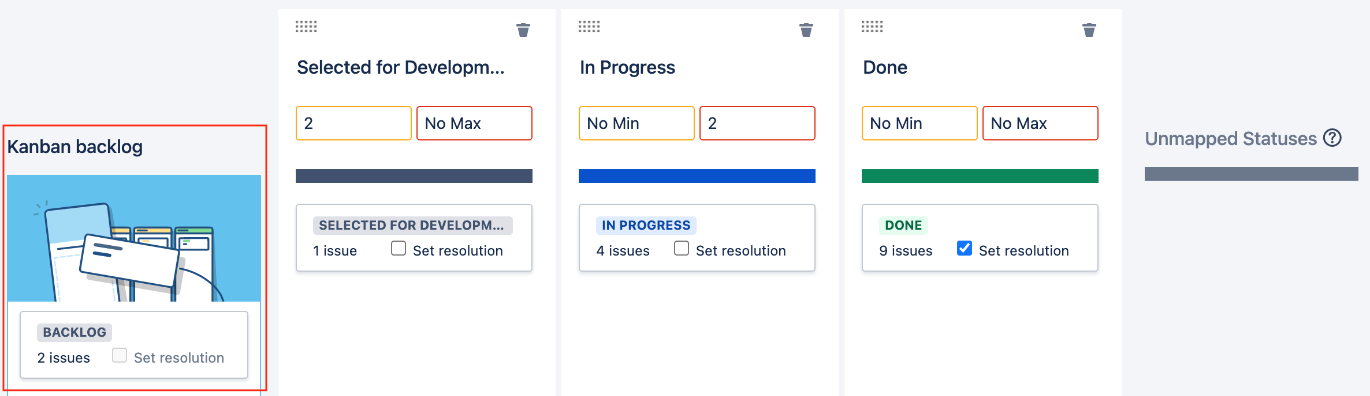Click drag handle above In Progress title
The height and width of the screenshot is (396, 1370).
tap(589, 26)
